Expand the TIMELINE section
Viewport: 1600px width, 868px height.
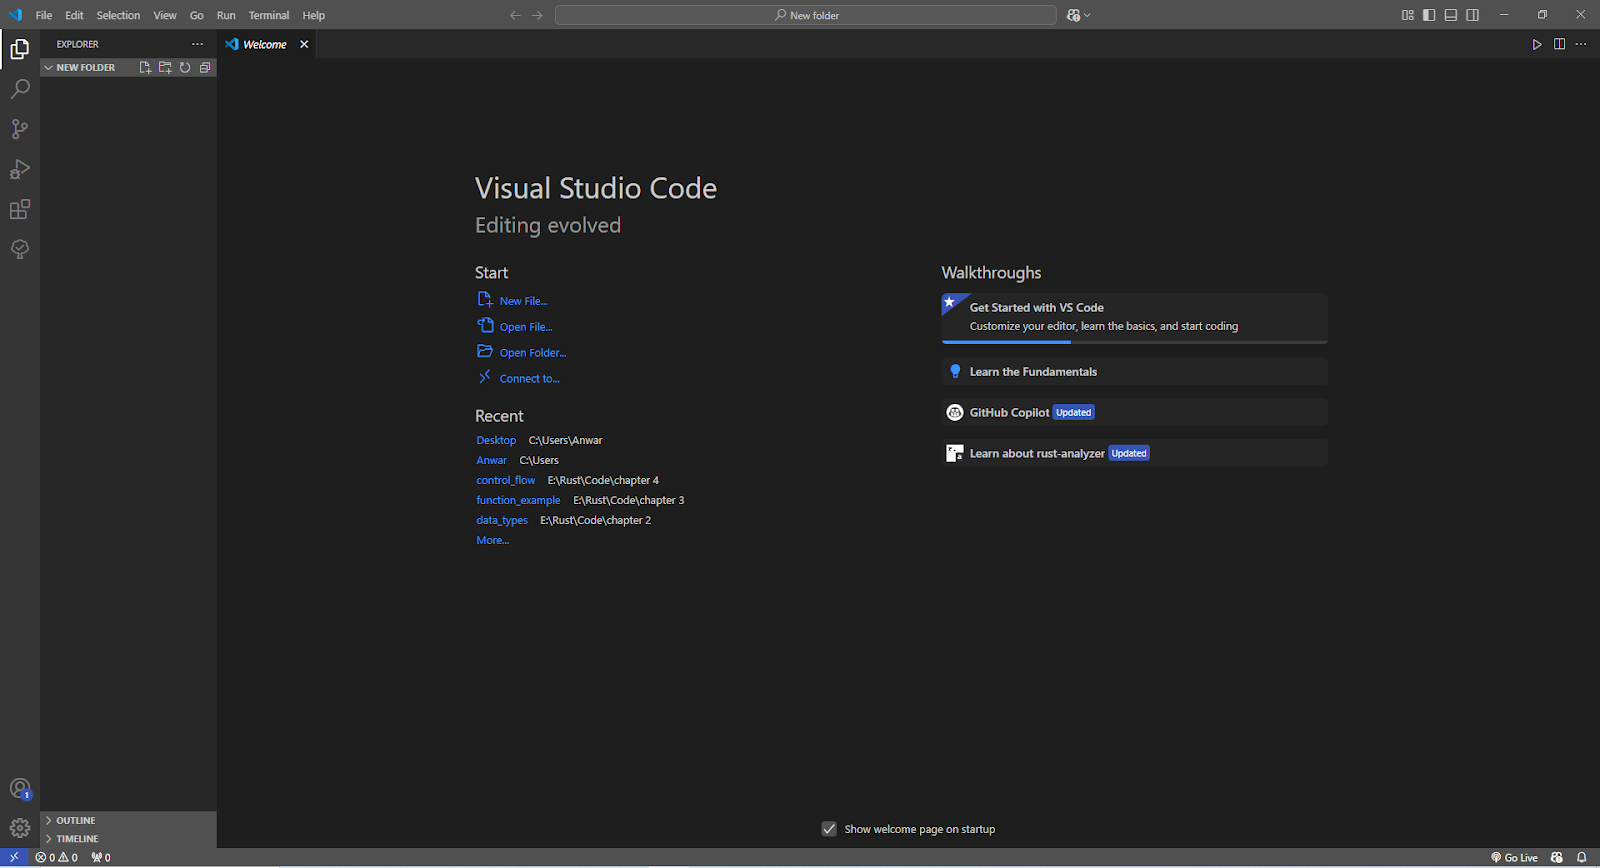point(129,839)
